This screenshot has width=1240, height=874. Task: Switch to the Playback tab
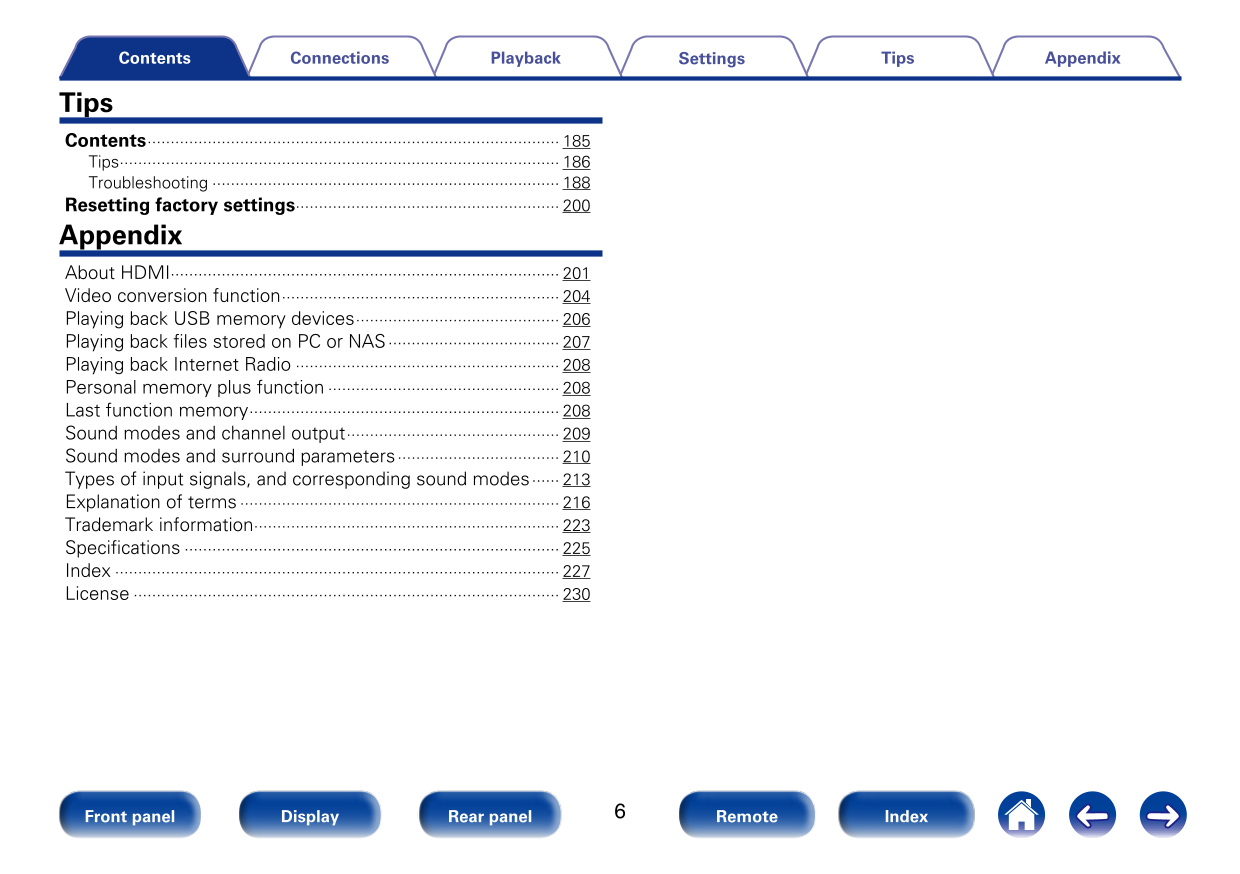click(x=525, y=58)
